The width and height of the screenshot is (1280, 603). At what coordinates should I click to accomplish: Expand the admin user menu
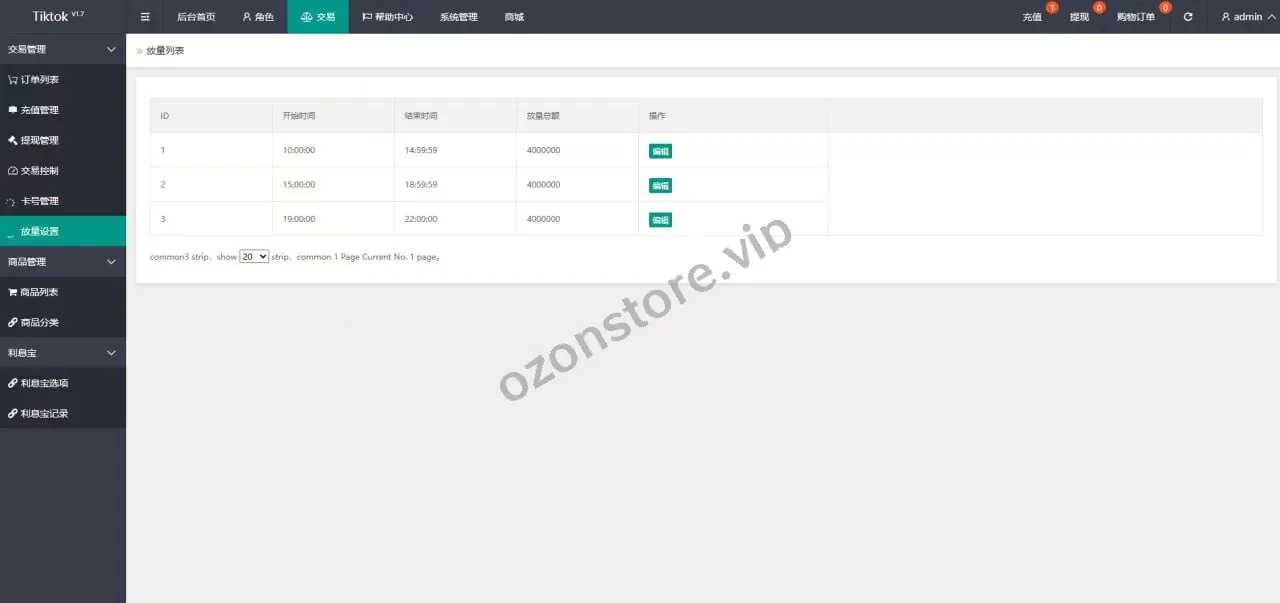tap(1248, 17)
